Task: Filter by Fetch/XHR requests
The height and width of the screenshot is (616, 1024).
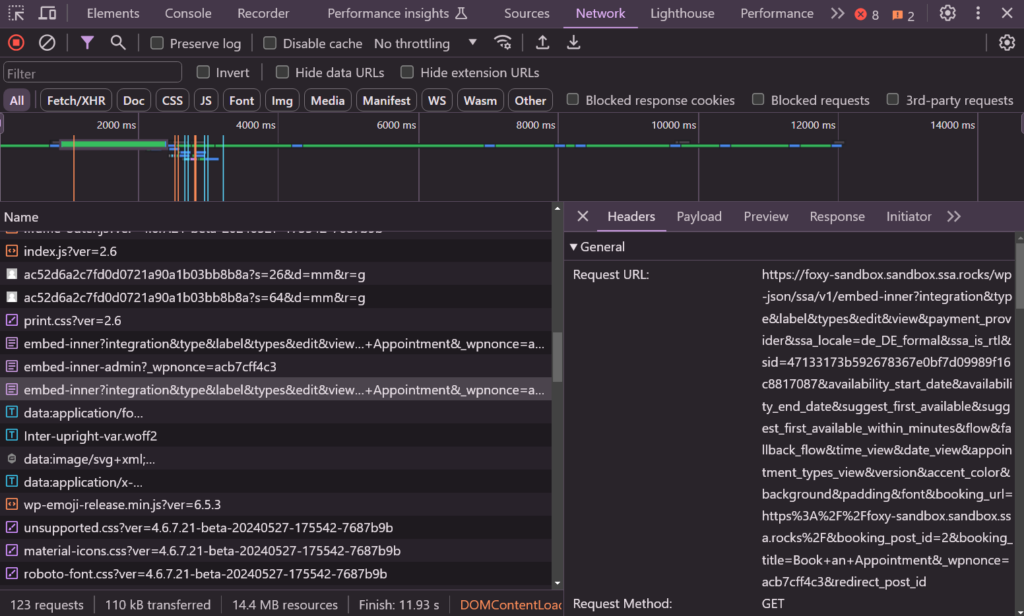Action: tap(76, 101)
